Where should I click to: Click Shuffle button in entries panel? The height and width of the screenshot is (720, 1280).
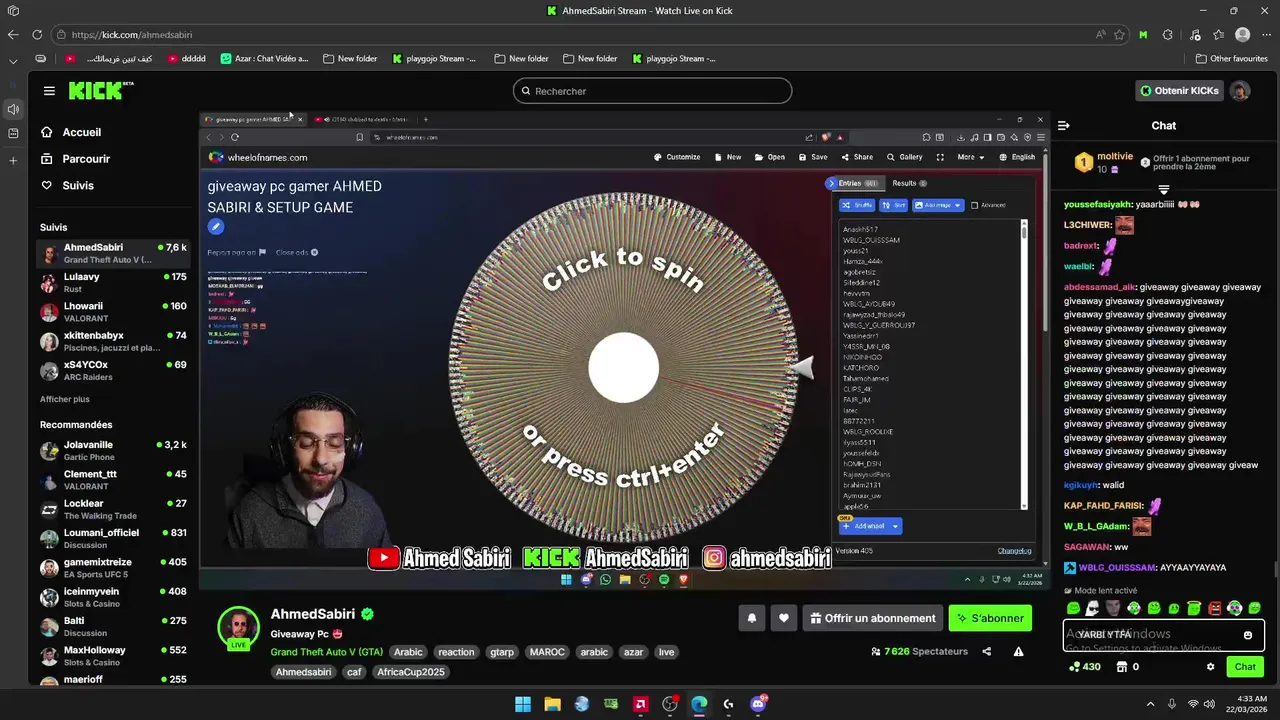click(x=857, y=205)
